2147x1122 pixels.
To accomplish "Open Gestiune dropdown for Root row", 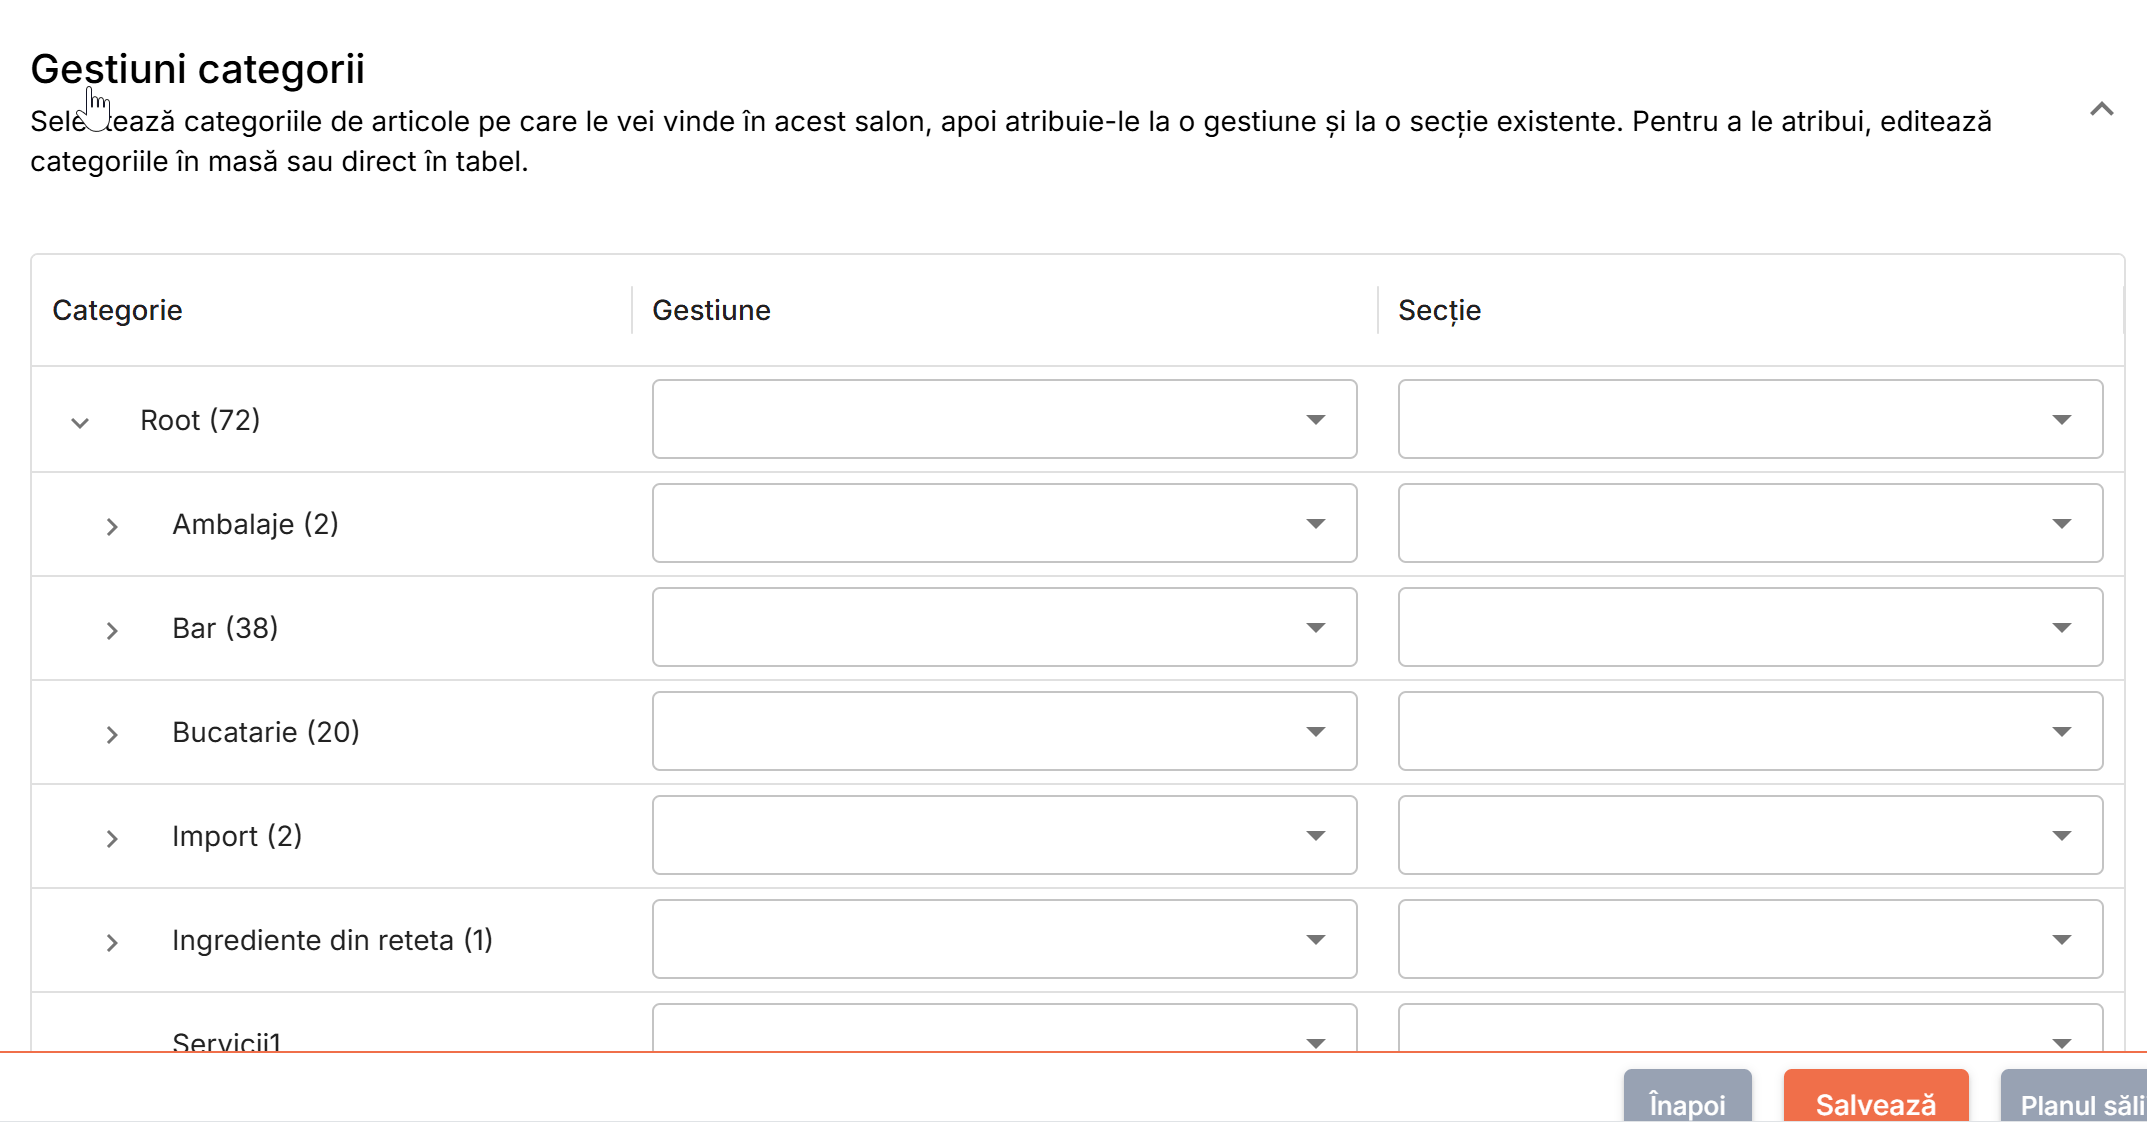I will point(1004,419).
